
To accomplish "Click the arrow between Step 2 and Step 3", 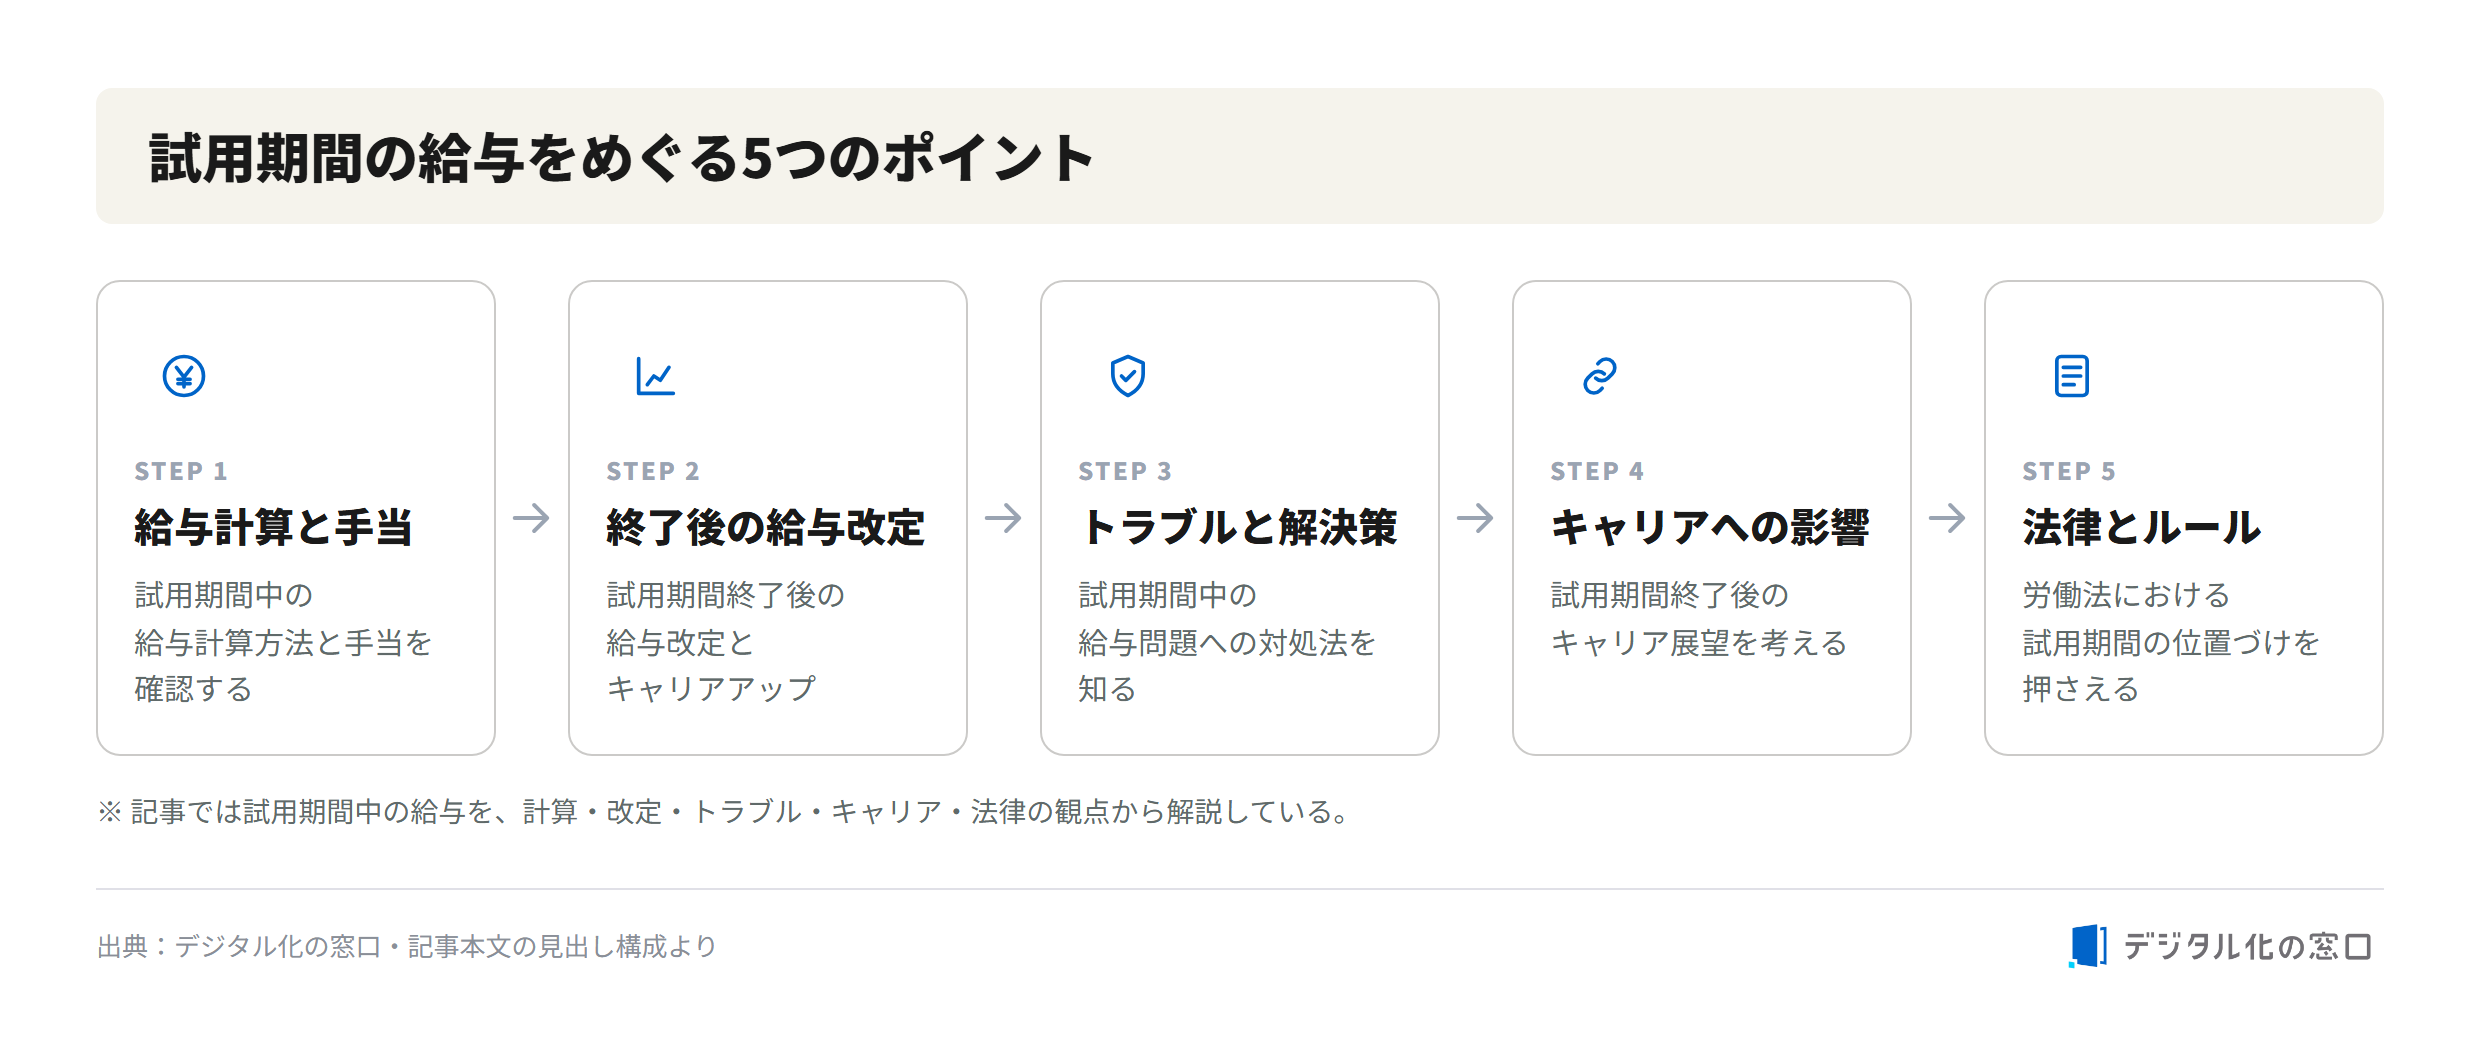I will click(1003, 518).
